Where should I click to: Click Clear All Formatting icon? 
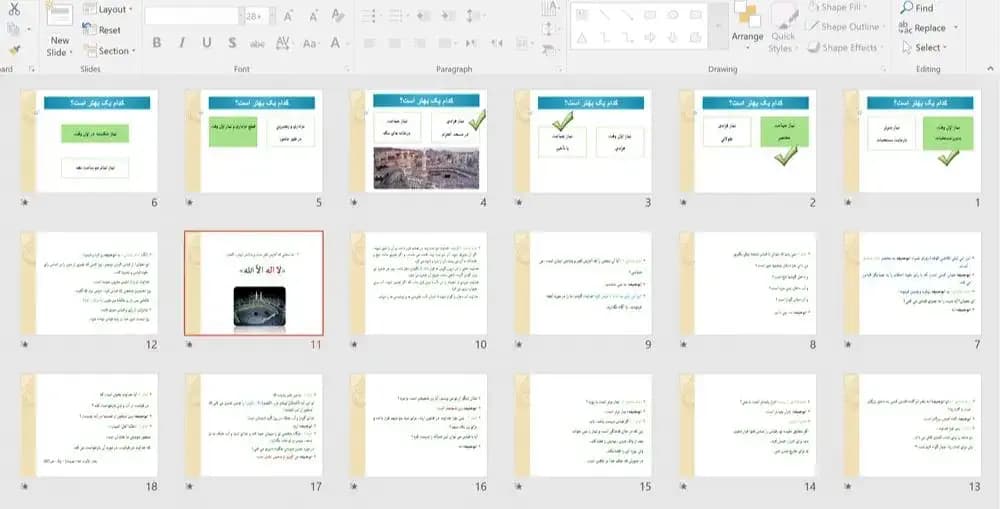(338, 17)
